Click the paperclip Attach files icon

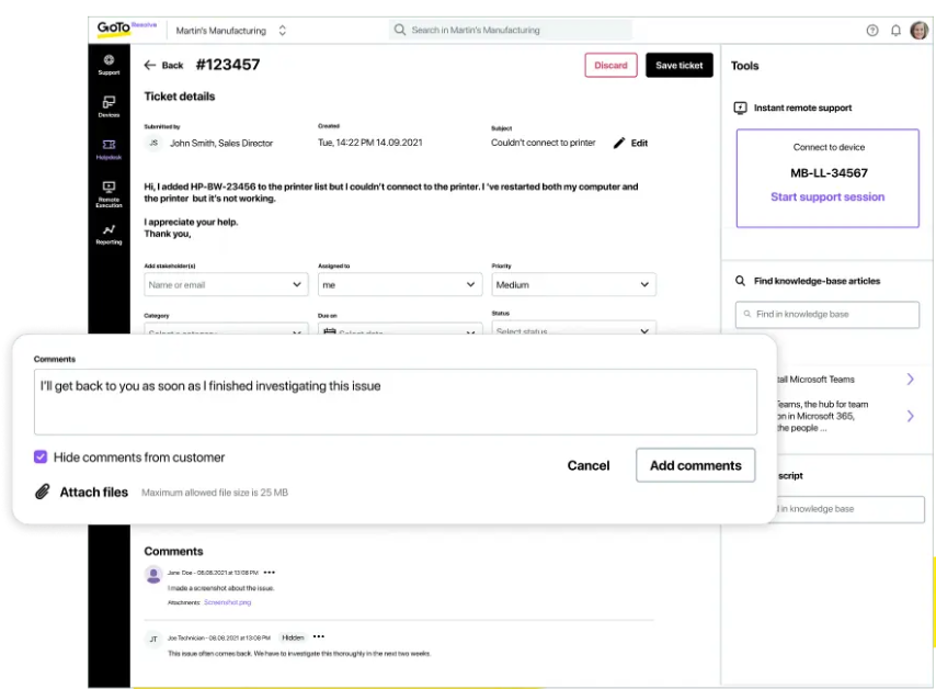click(42, 492)
